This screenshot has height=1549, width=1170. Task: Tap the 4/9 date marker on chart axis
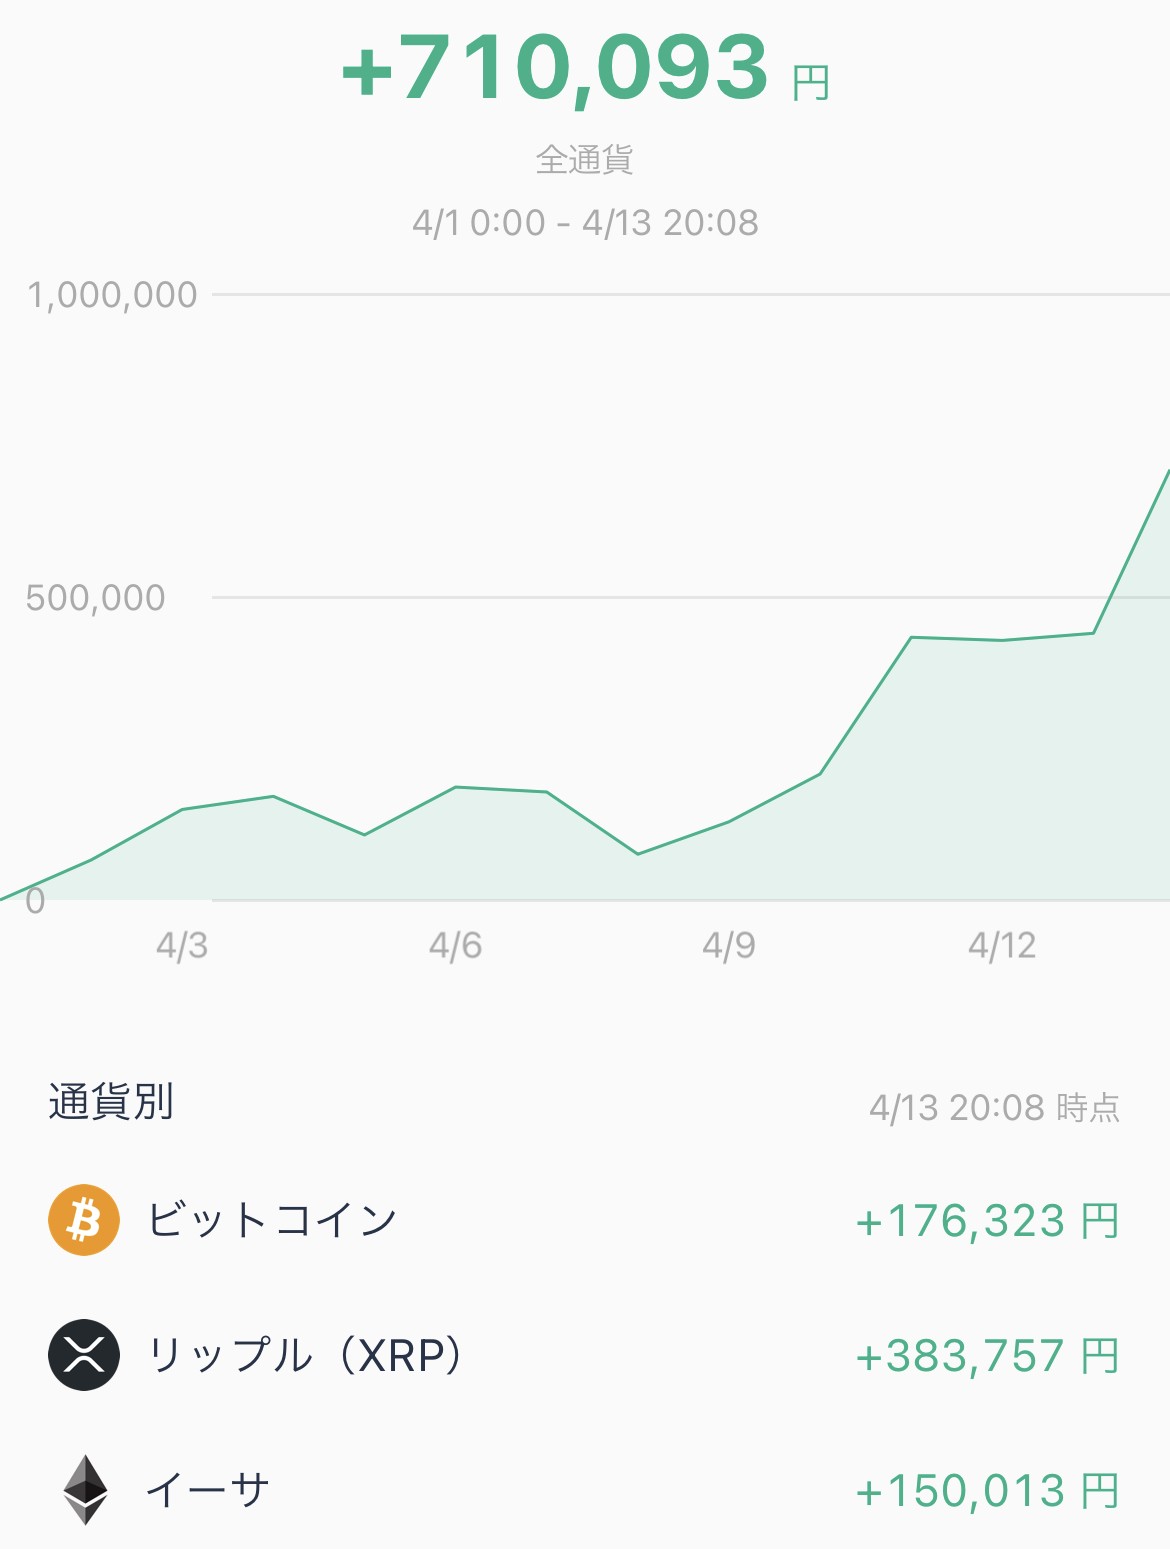[x=729, y=945]
